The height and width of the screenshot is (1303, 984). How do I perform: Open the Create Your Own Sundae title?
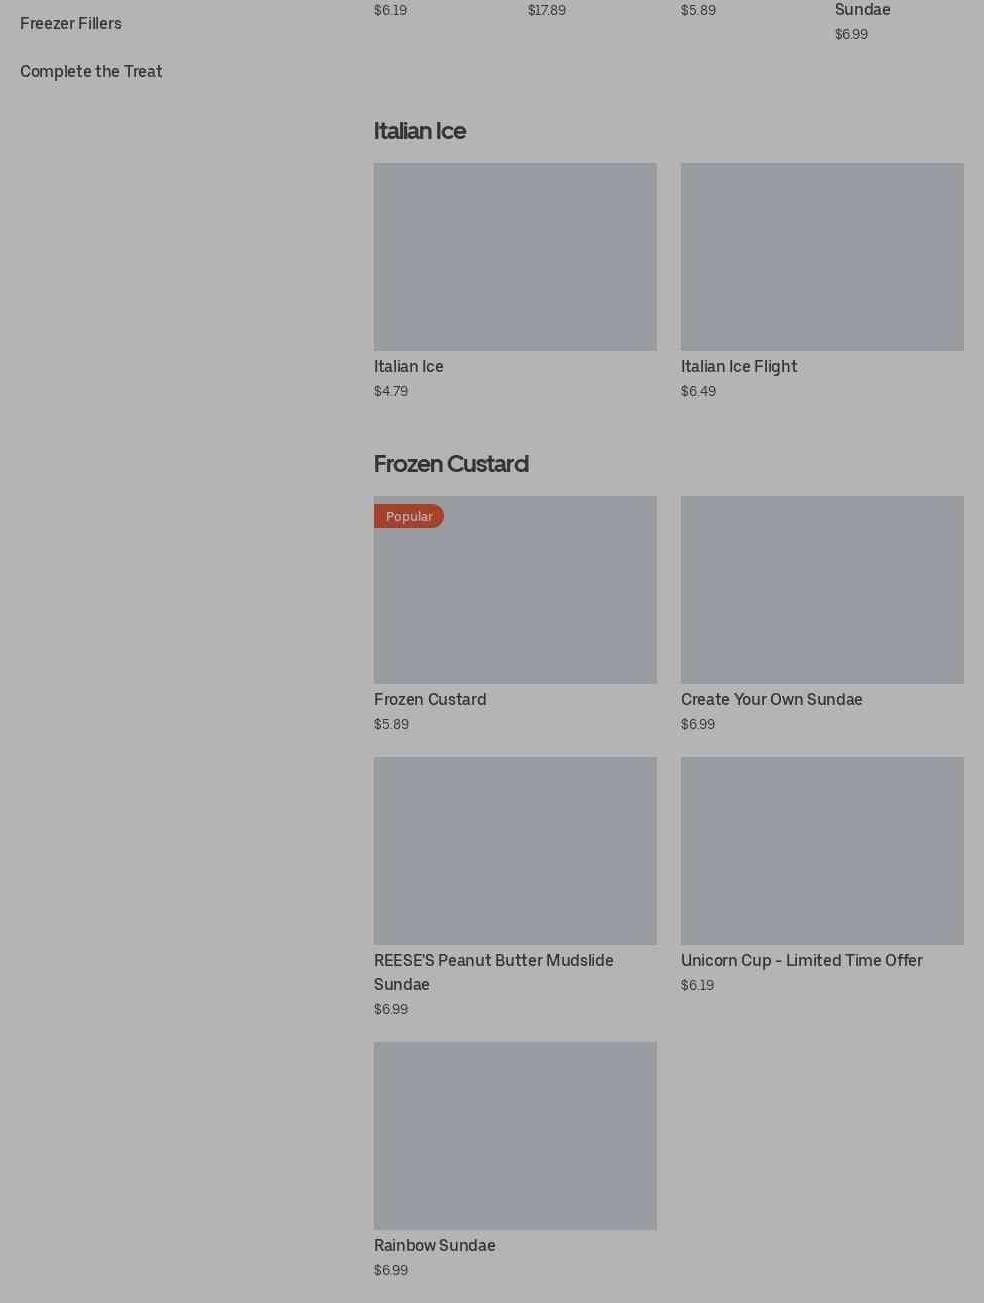pyautogui.click(x=771, y=699)
